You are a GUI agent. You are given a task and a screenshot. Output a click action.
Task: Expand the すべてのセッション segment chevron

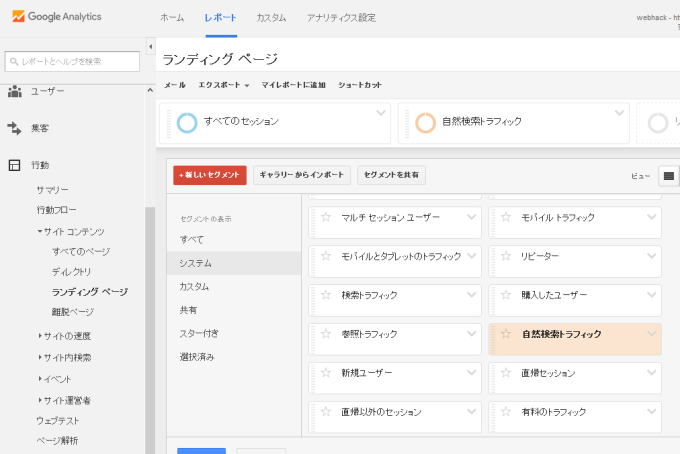click(x=381, y=112)
